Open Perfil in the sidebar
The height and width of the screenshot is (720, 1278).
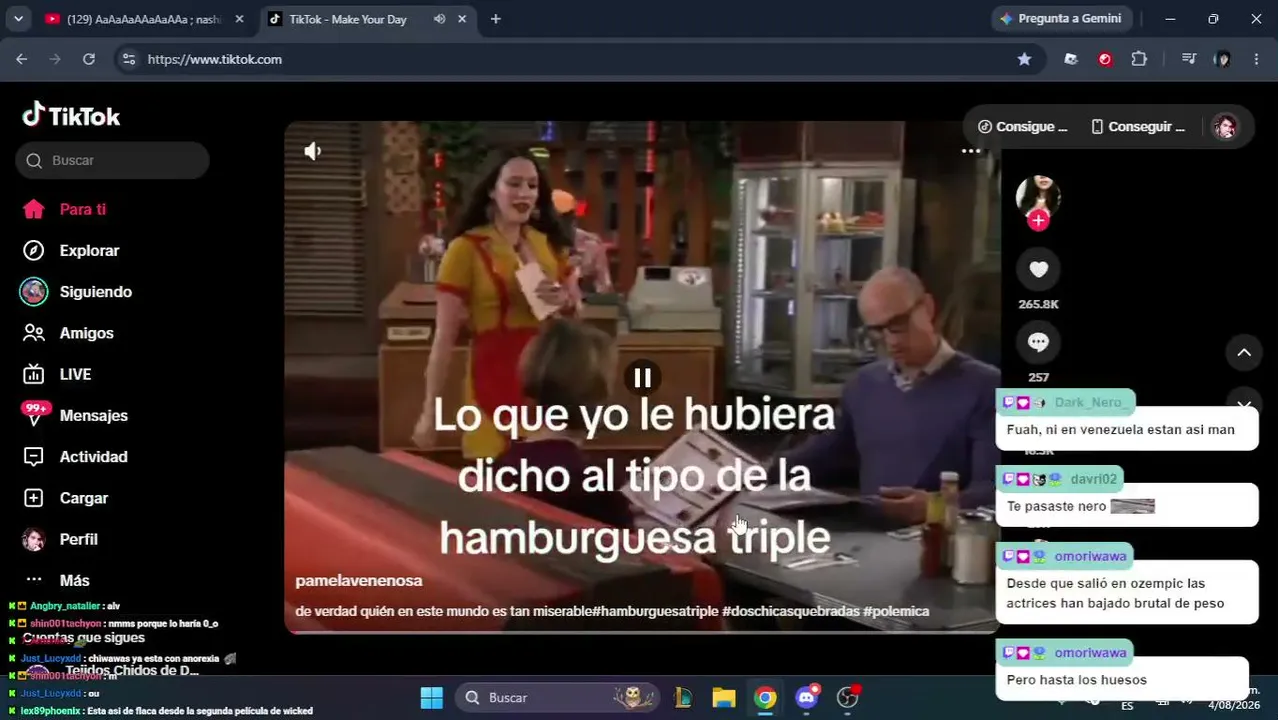coord(60,539)
